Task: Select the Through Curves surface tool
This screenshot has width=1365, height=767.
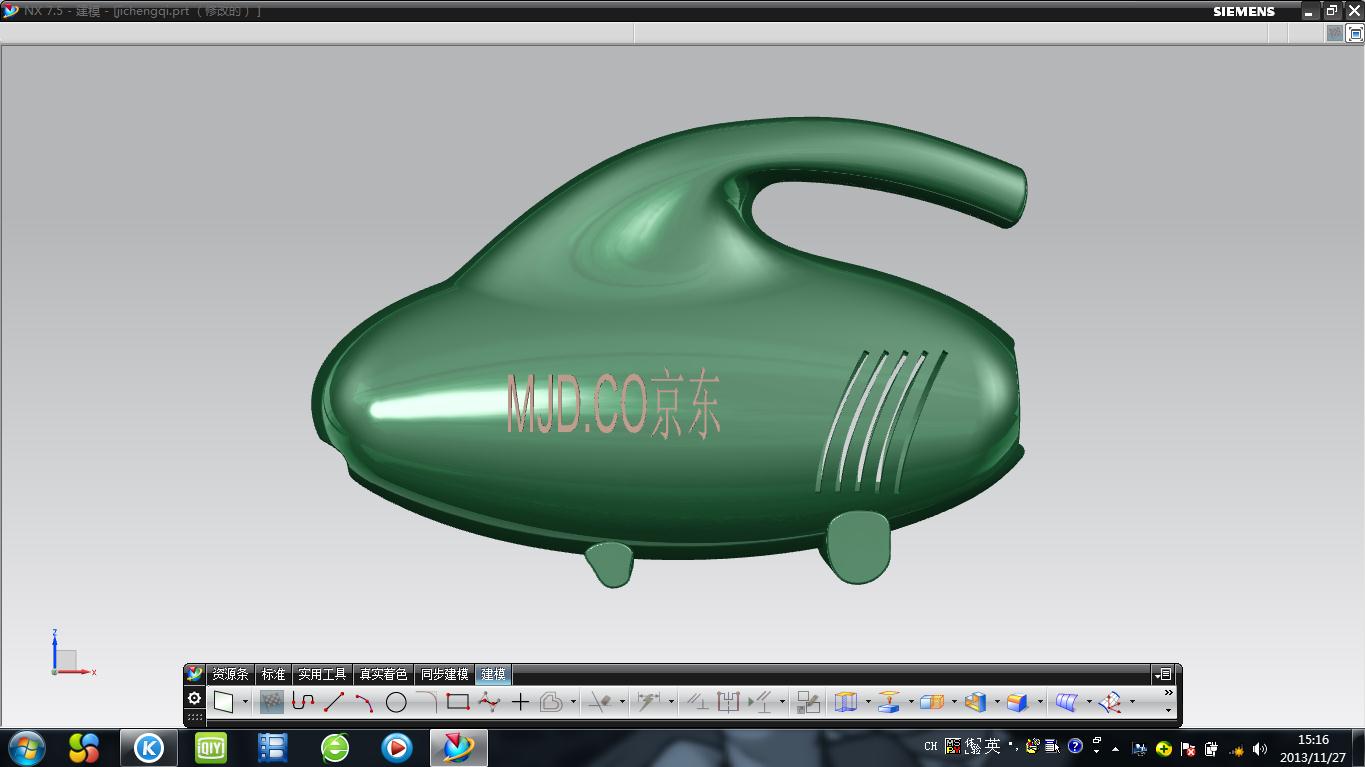Action: tap(1067, 702)
